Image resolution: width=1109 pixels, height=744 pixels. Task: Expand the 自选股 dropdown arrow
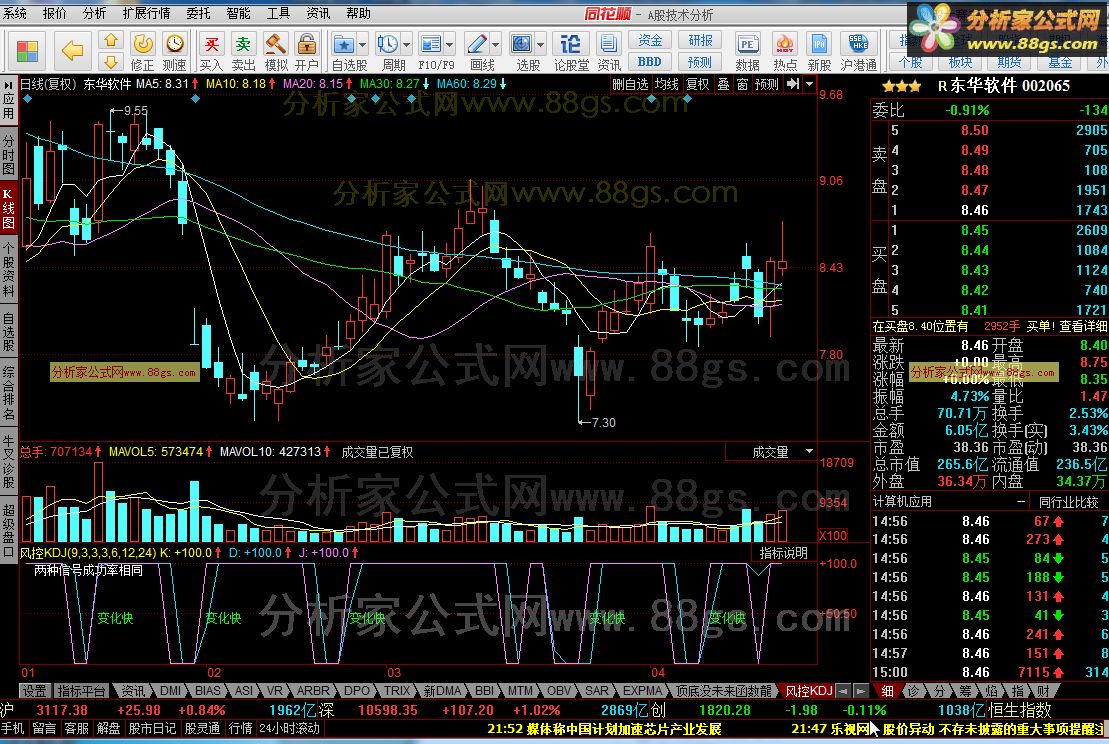[362, 45]
